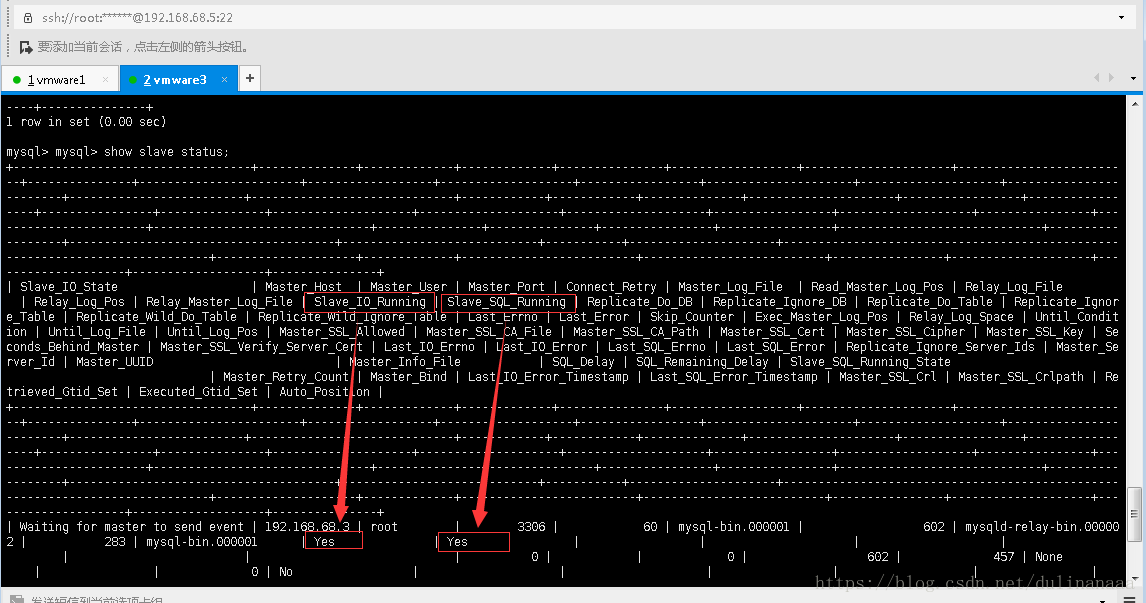Click the Master_Port column header
This screenshot has height=603, width=1146.
[x=506, y=287]
